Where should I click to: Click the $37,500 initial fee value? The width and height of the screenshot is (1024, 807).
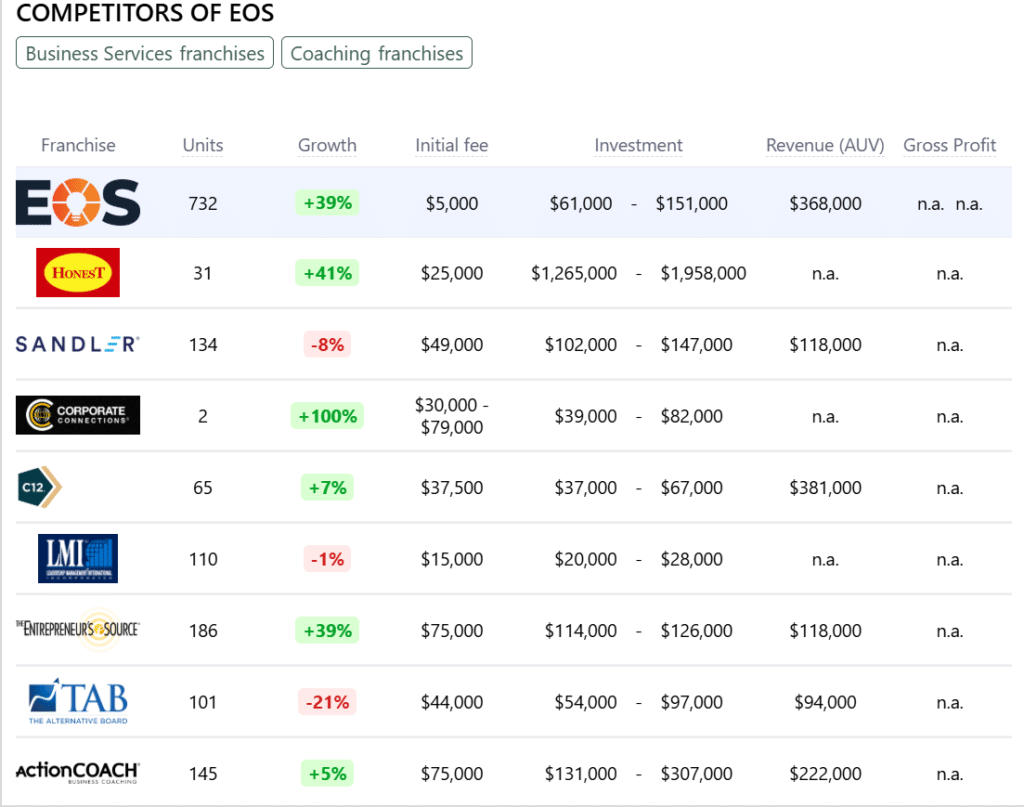click(452, 488)
